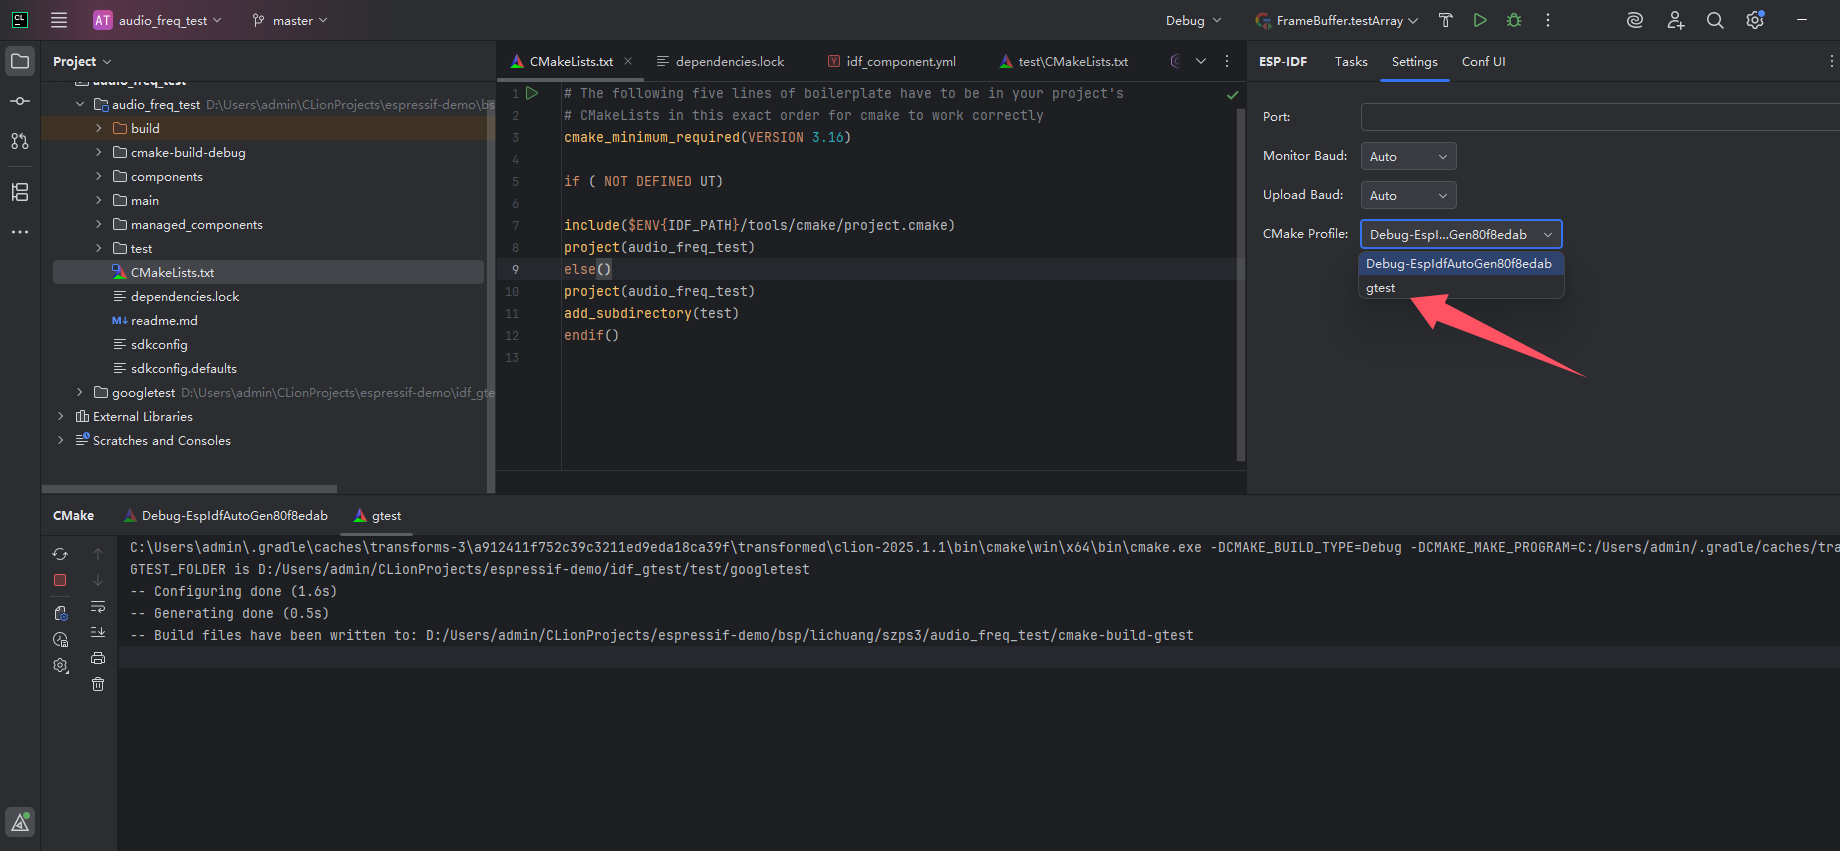Select Debug-EspIdfAutoGen80f8edab CMake output tab
Viewport: 1840px width, 851px height.
click(226, 516)
